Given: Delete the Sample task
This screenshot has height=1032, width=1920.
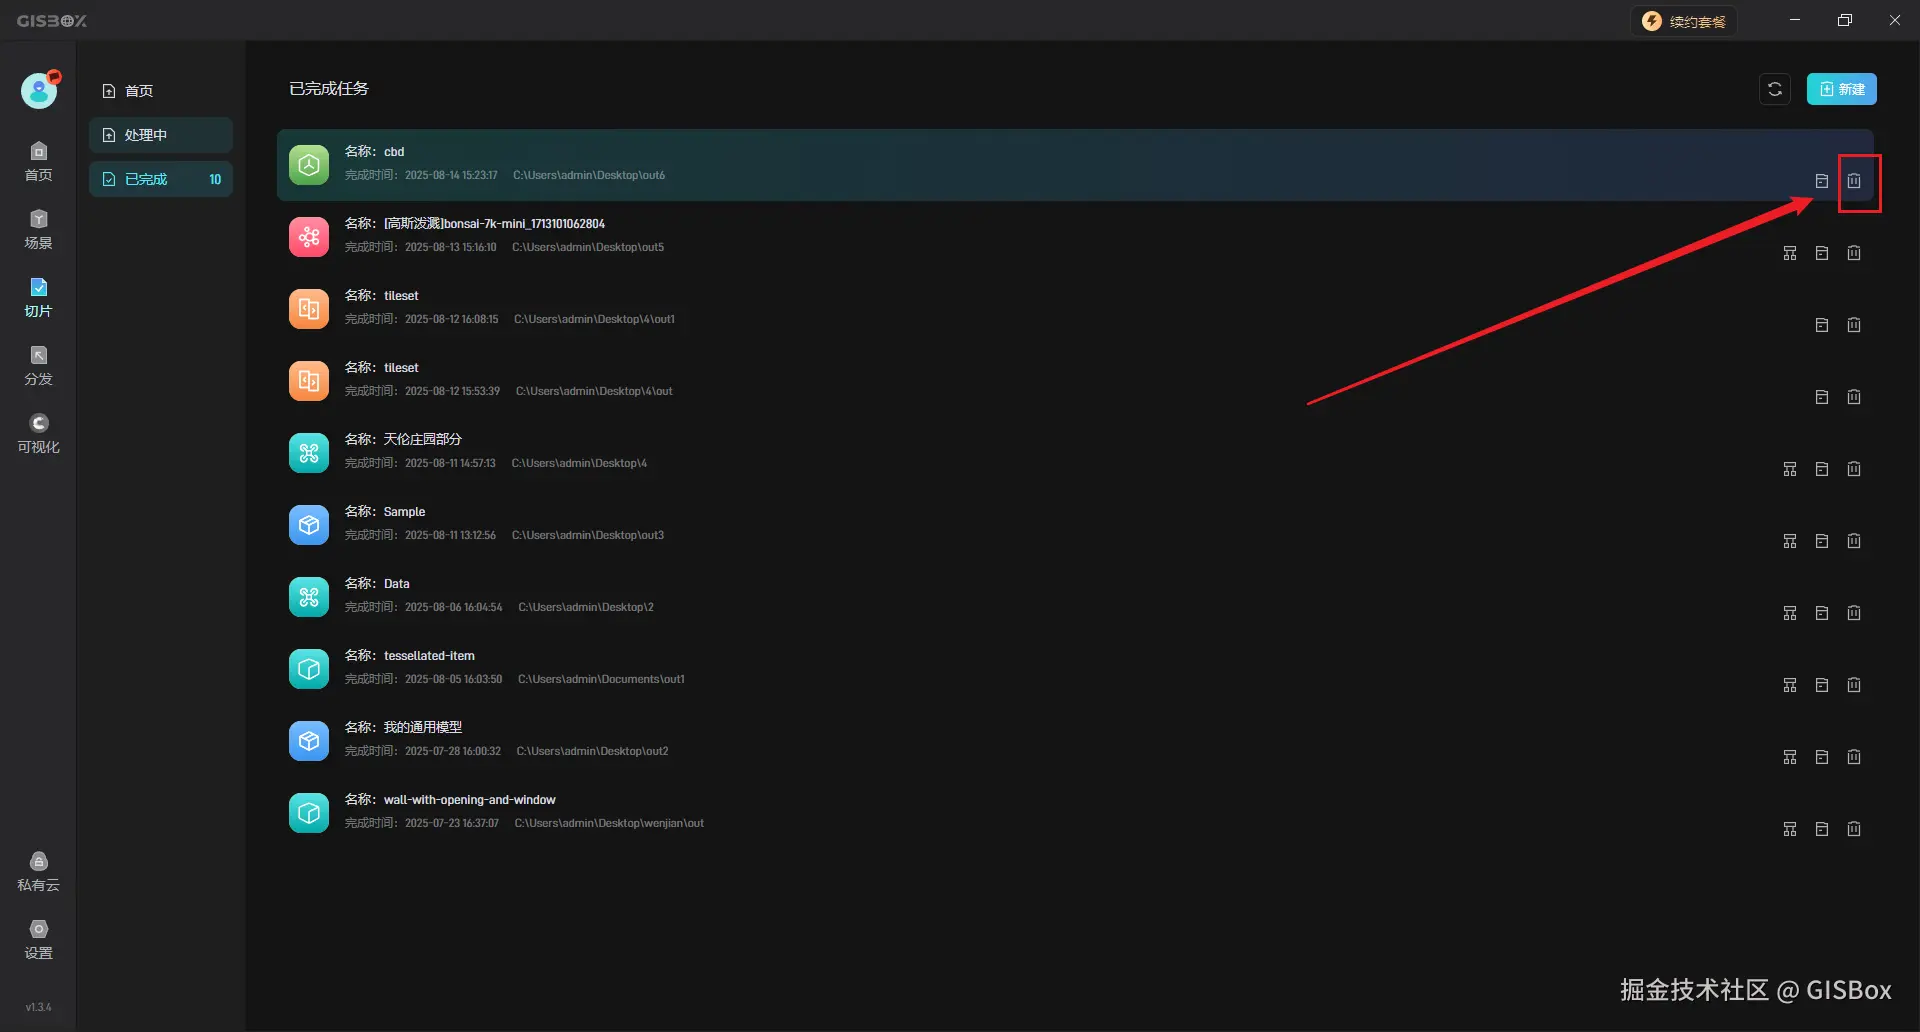Looking at the screenshot, I should click(x=1854, y=541).
